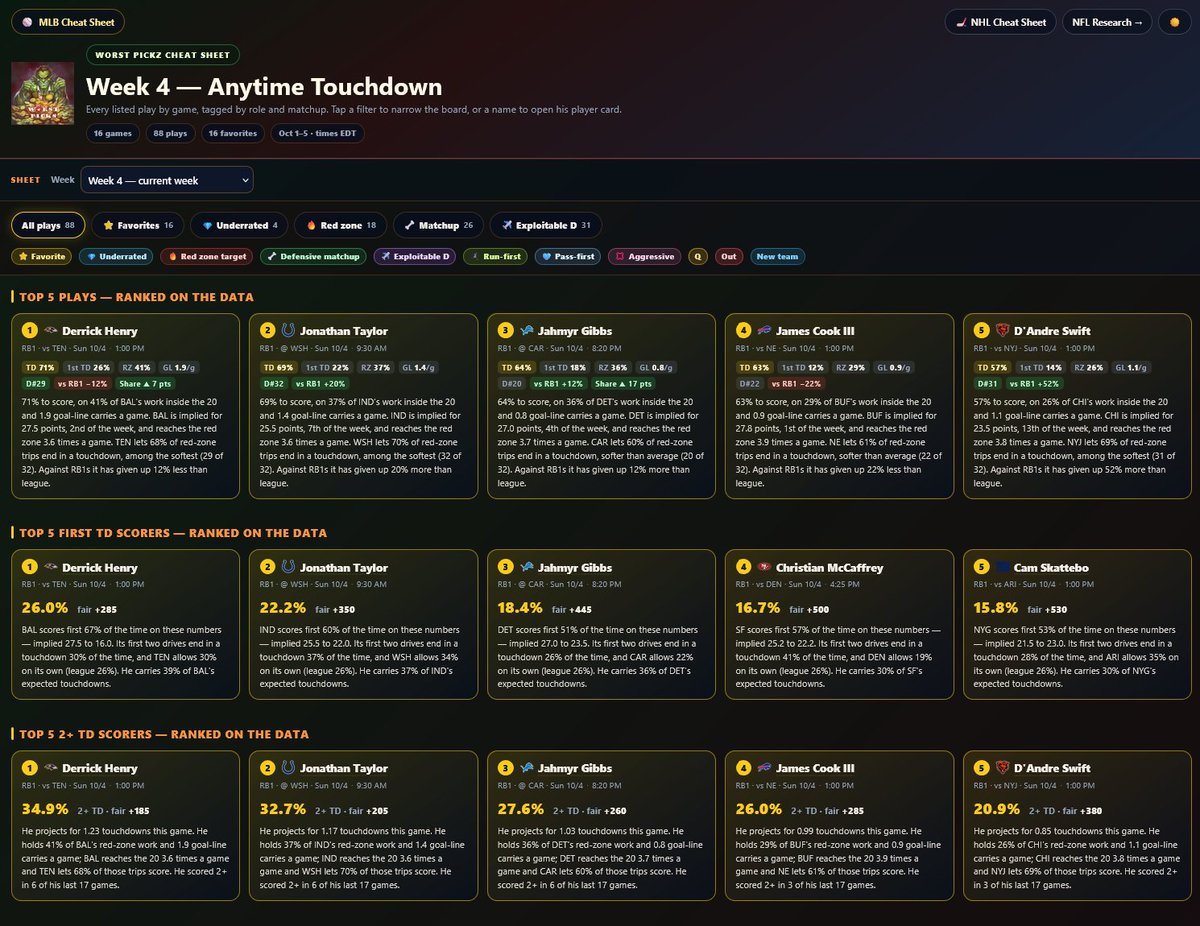Select the Matchup 26 filter
Image resolution: width=1200 pixels, height=926 pixels.
click(438, 225)
